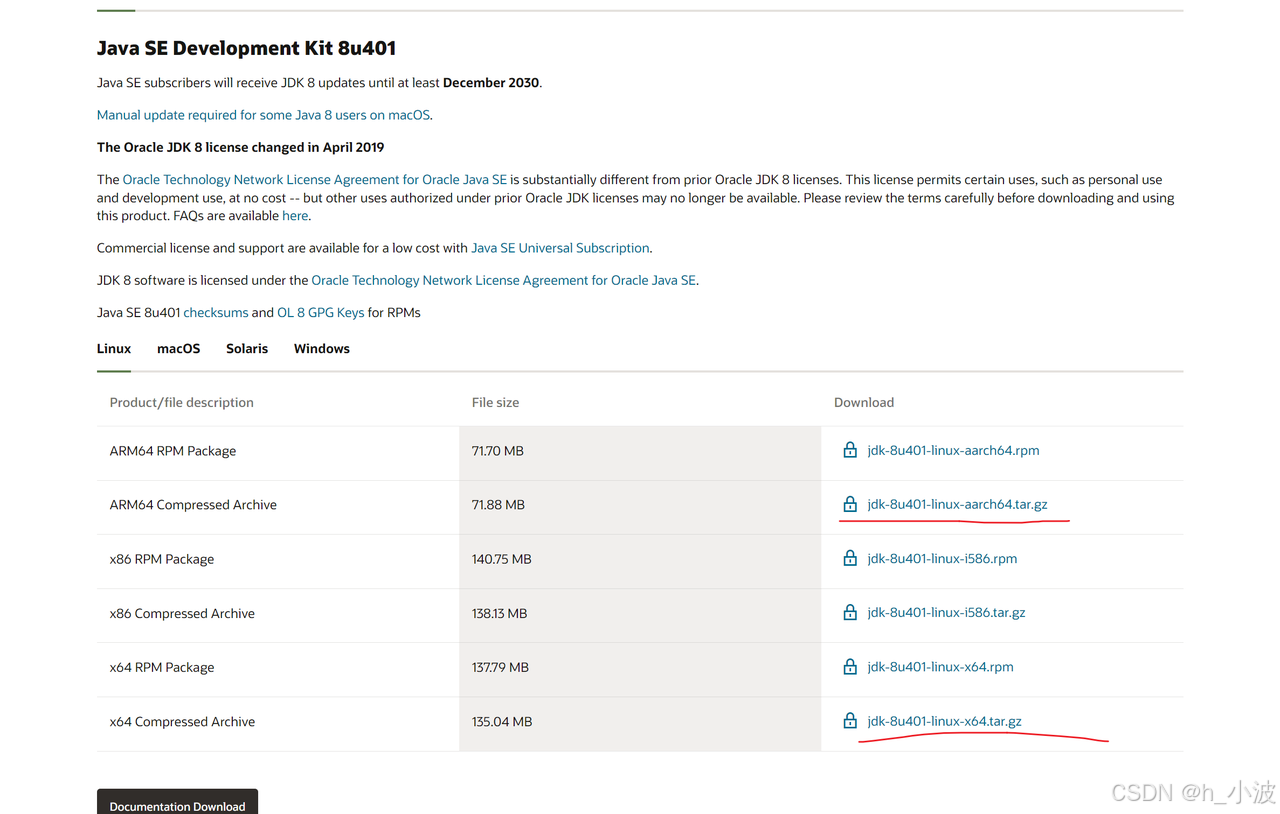The width and height of the screenshot is (1280, 814).
Task: Click the Product/file description column header
Action: point(182,402)
